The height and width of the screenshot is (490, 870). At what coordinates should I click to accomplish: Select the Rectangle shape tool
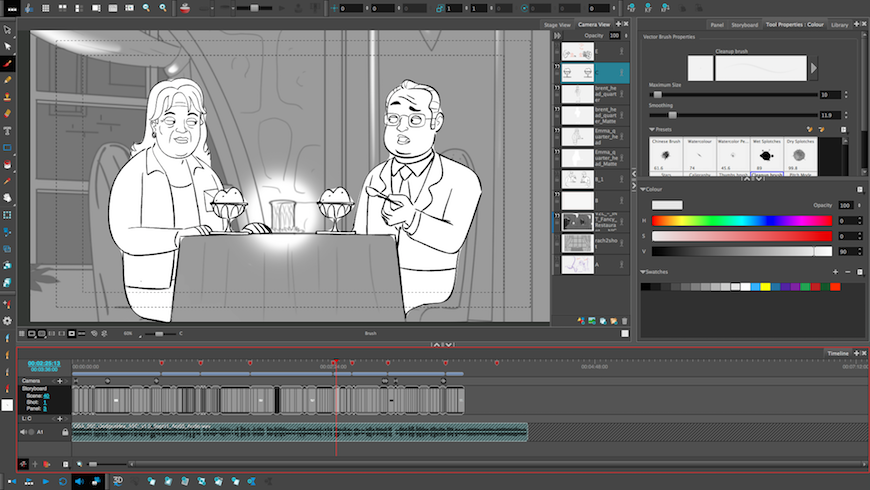[7, 148]
